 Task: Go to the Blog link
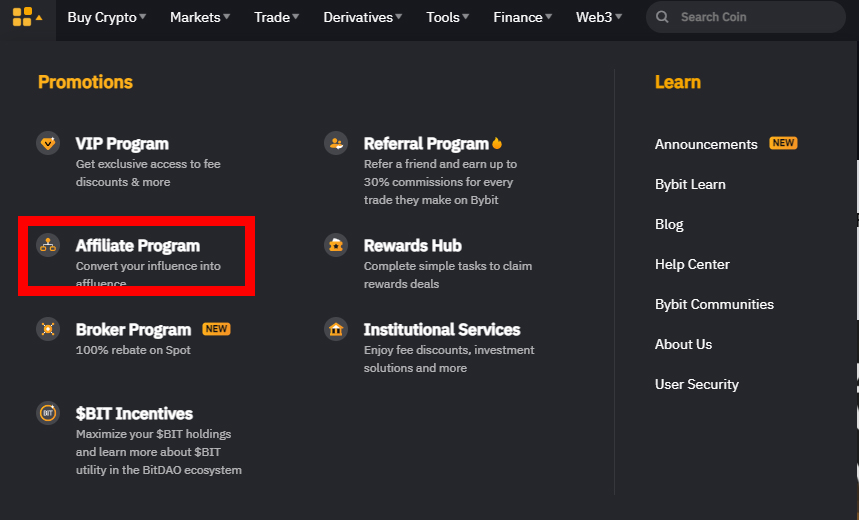(669, 224)
